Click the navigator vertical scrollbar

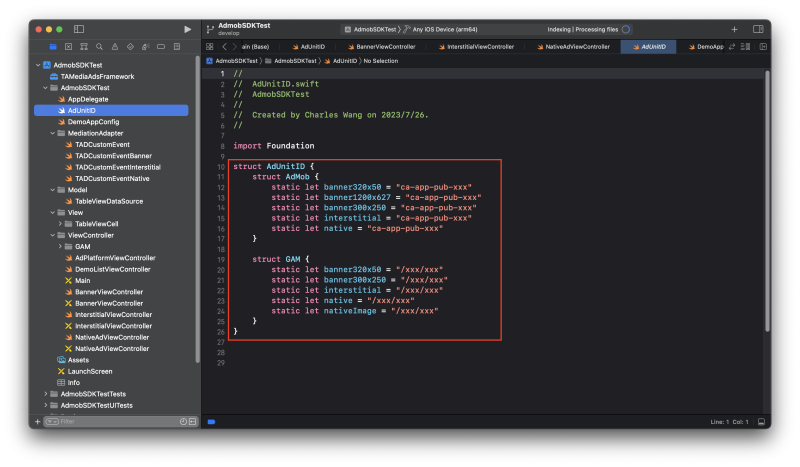[197, 209]
